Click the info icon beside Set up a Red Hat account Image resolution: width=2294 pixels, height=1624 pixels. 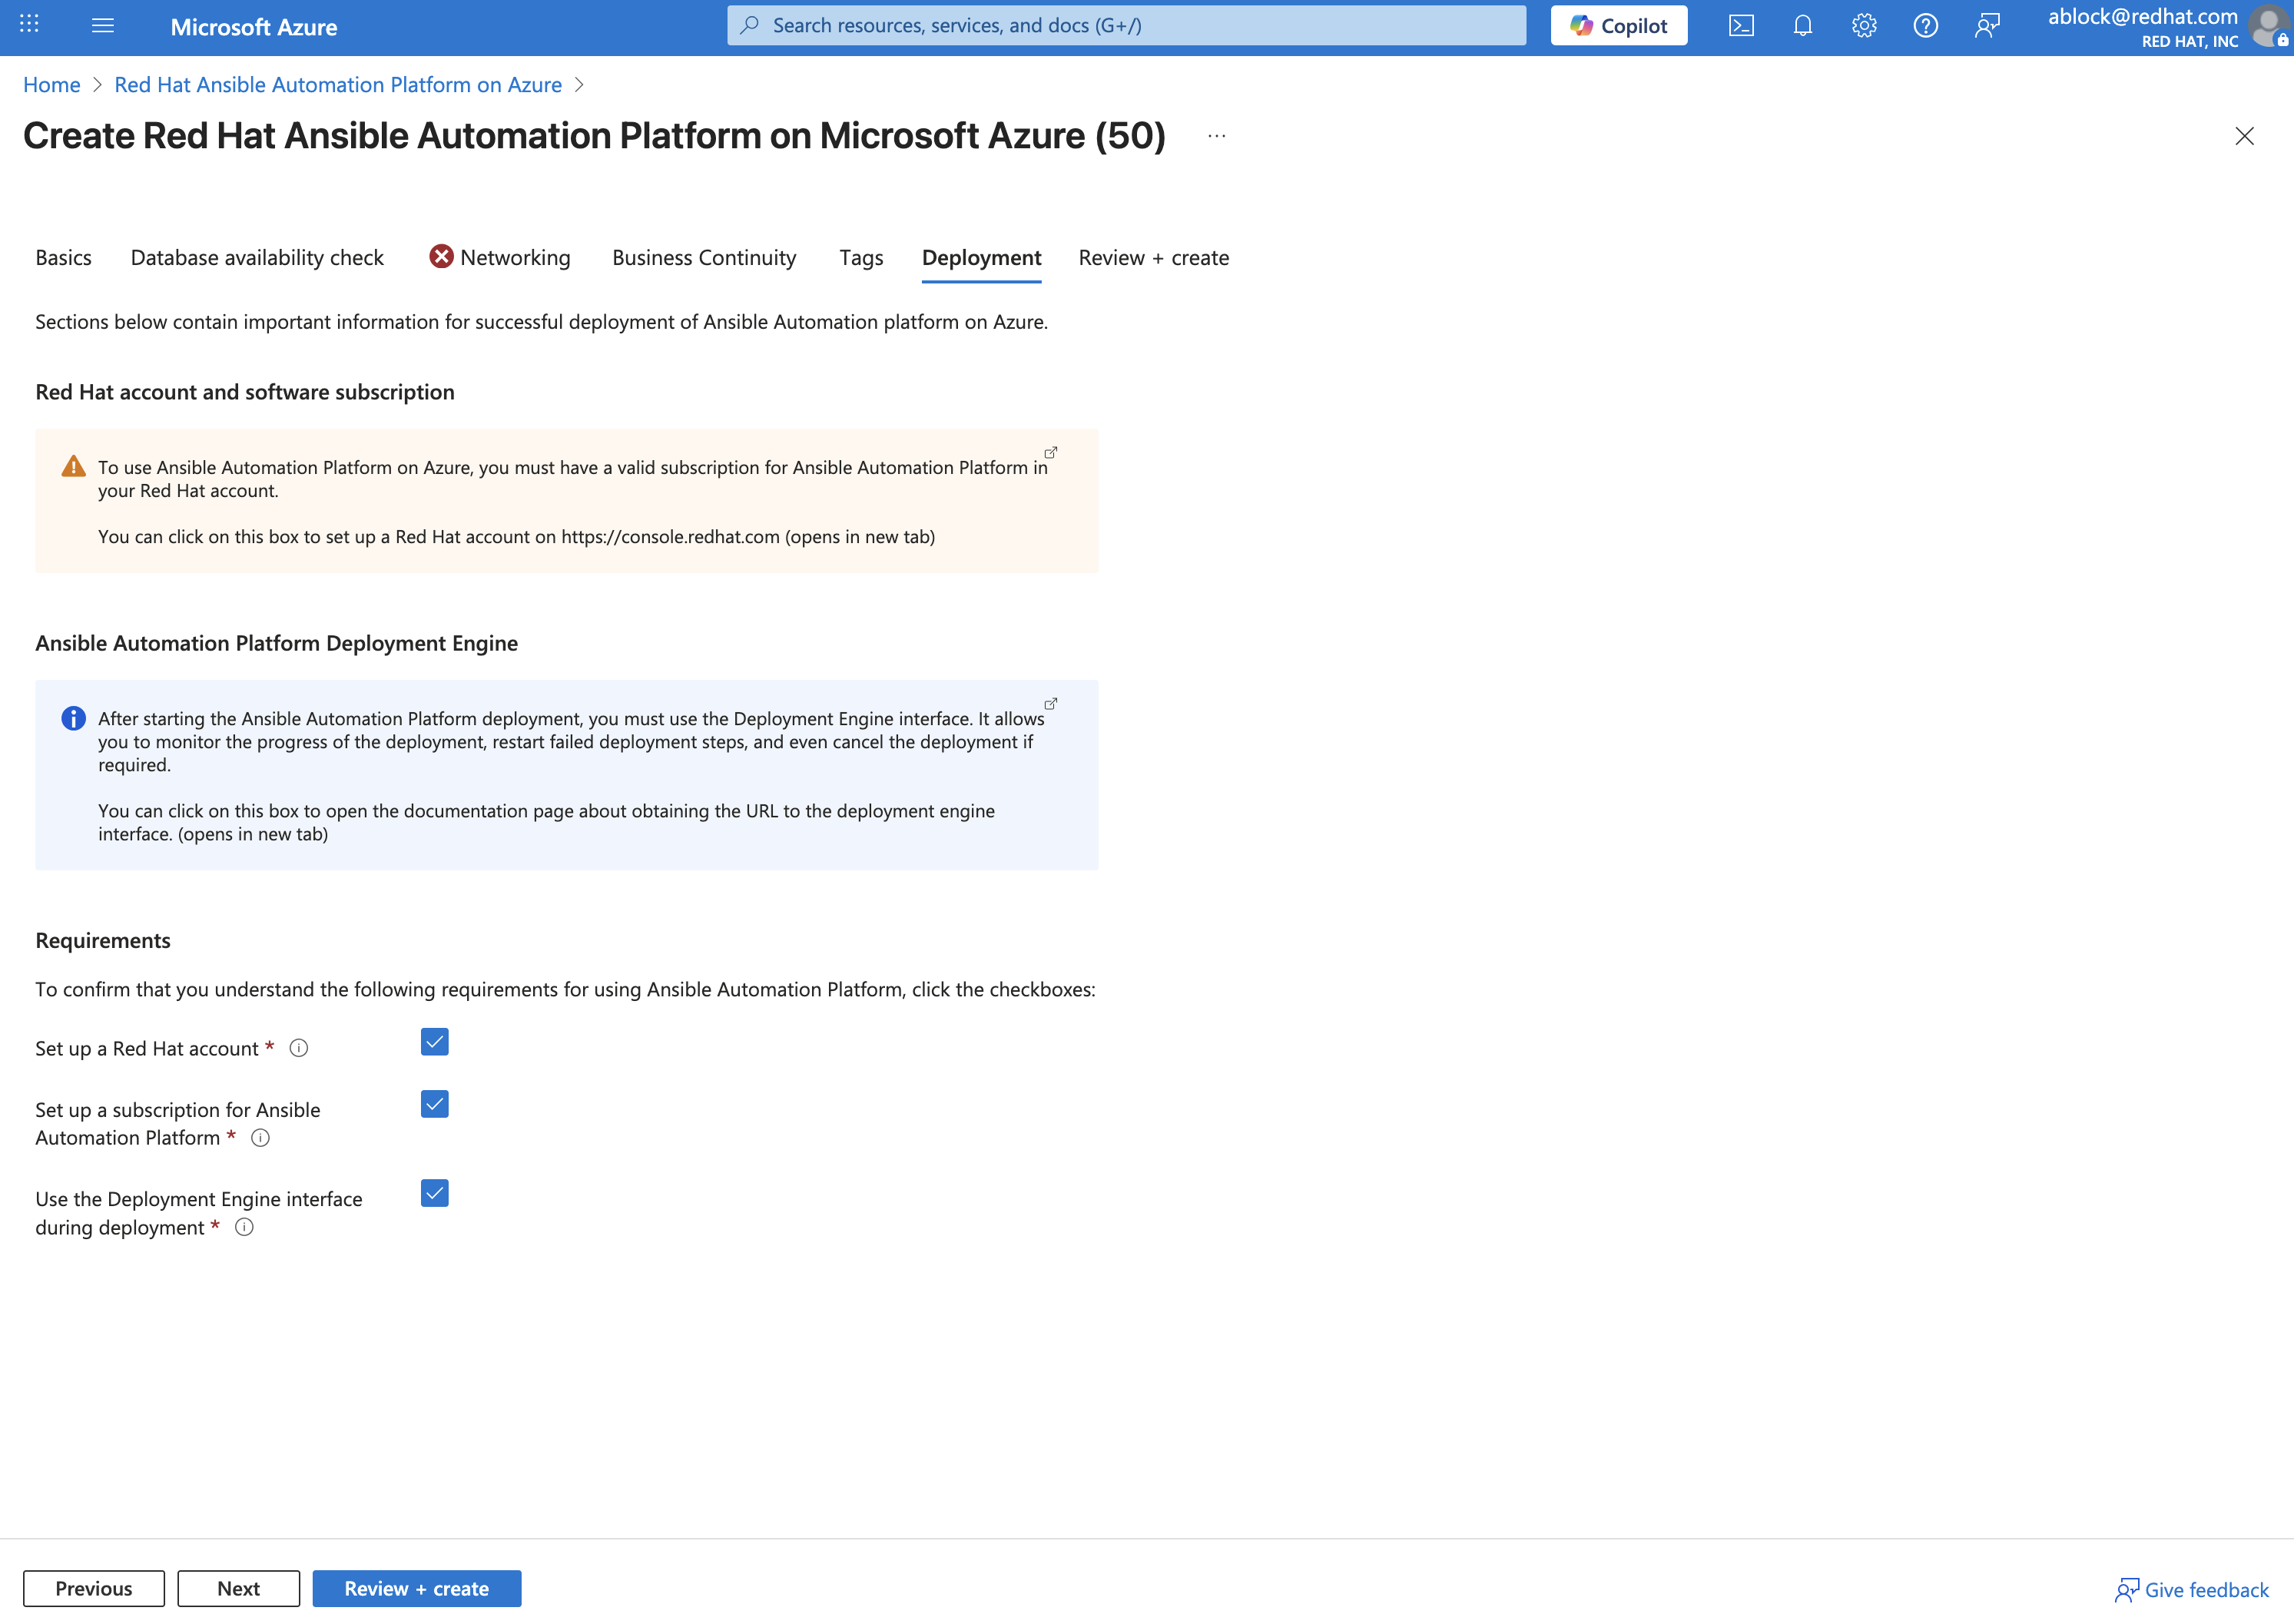point(297,1048)
